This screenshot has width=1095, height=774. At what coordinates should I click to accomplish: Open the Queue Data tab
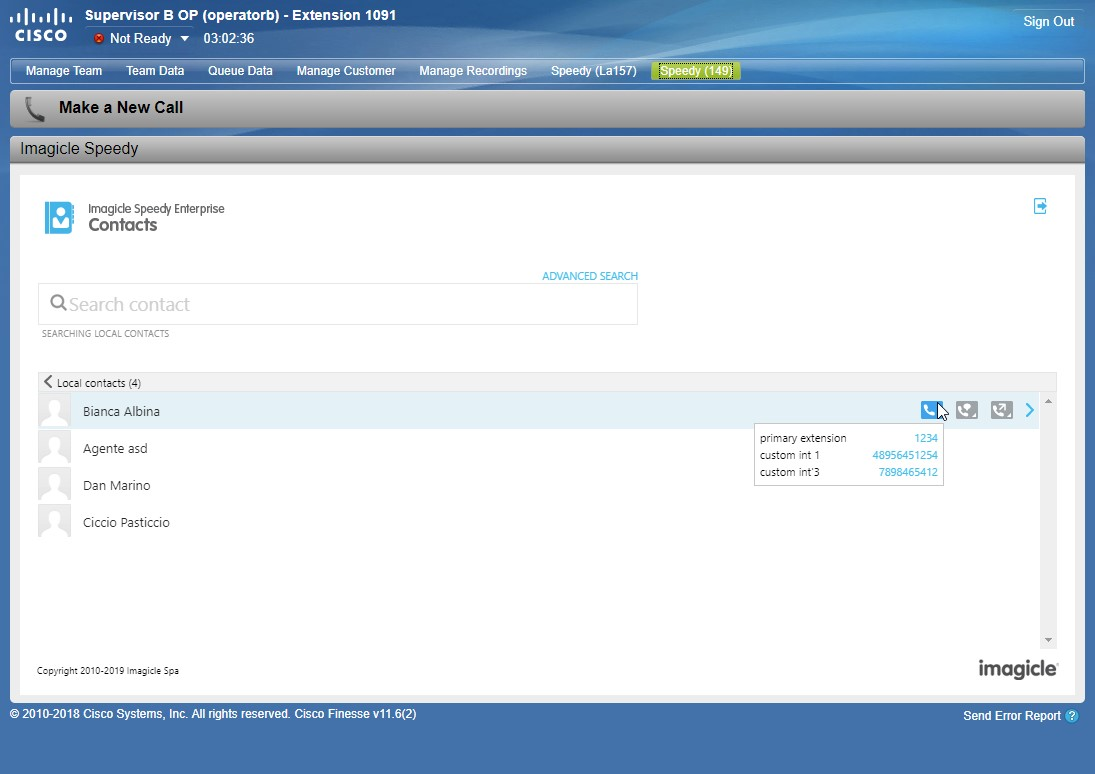point(240,71)
